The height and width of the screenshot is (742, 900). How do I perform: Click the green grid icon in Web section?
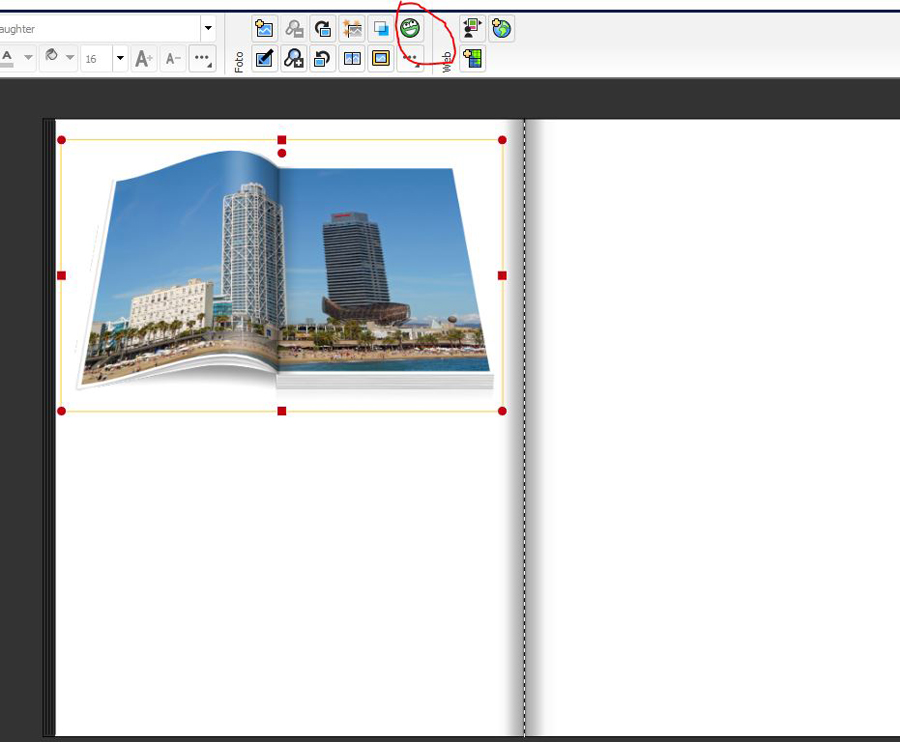click(472, 59)
